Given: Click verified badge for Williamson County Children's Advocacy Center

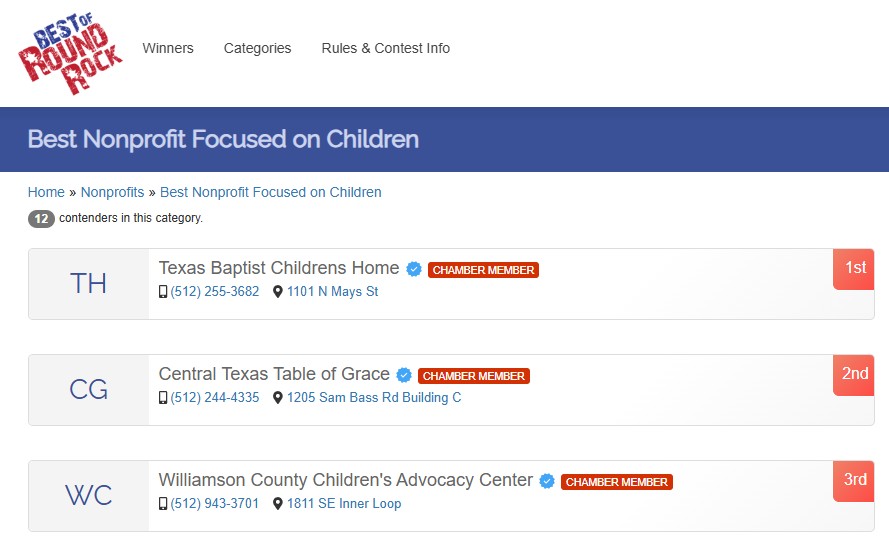Looking at the screenshot, I should tap(547, 481).
